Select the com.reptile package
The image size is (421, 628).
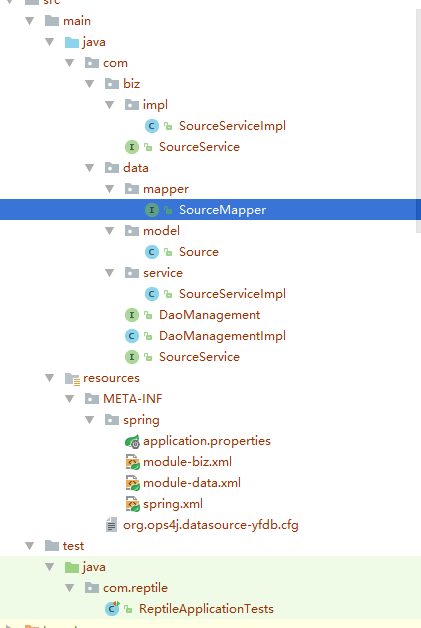click(135, 588)
